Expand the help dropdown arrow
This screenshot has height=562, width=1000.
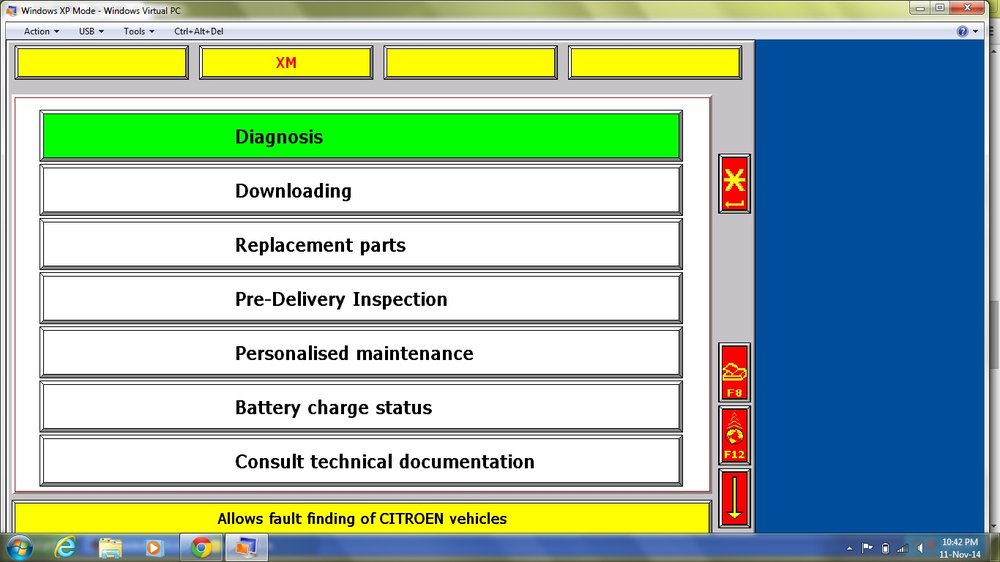pyautogui.click(x=975, y=31)
